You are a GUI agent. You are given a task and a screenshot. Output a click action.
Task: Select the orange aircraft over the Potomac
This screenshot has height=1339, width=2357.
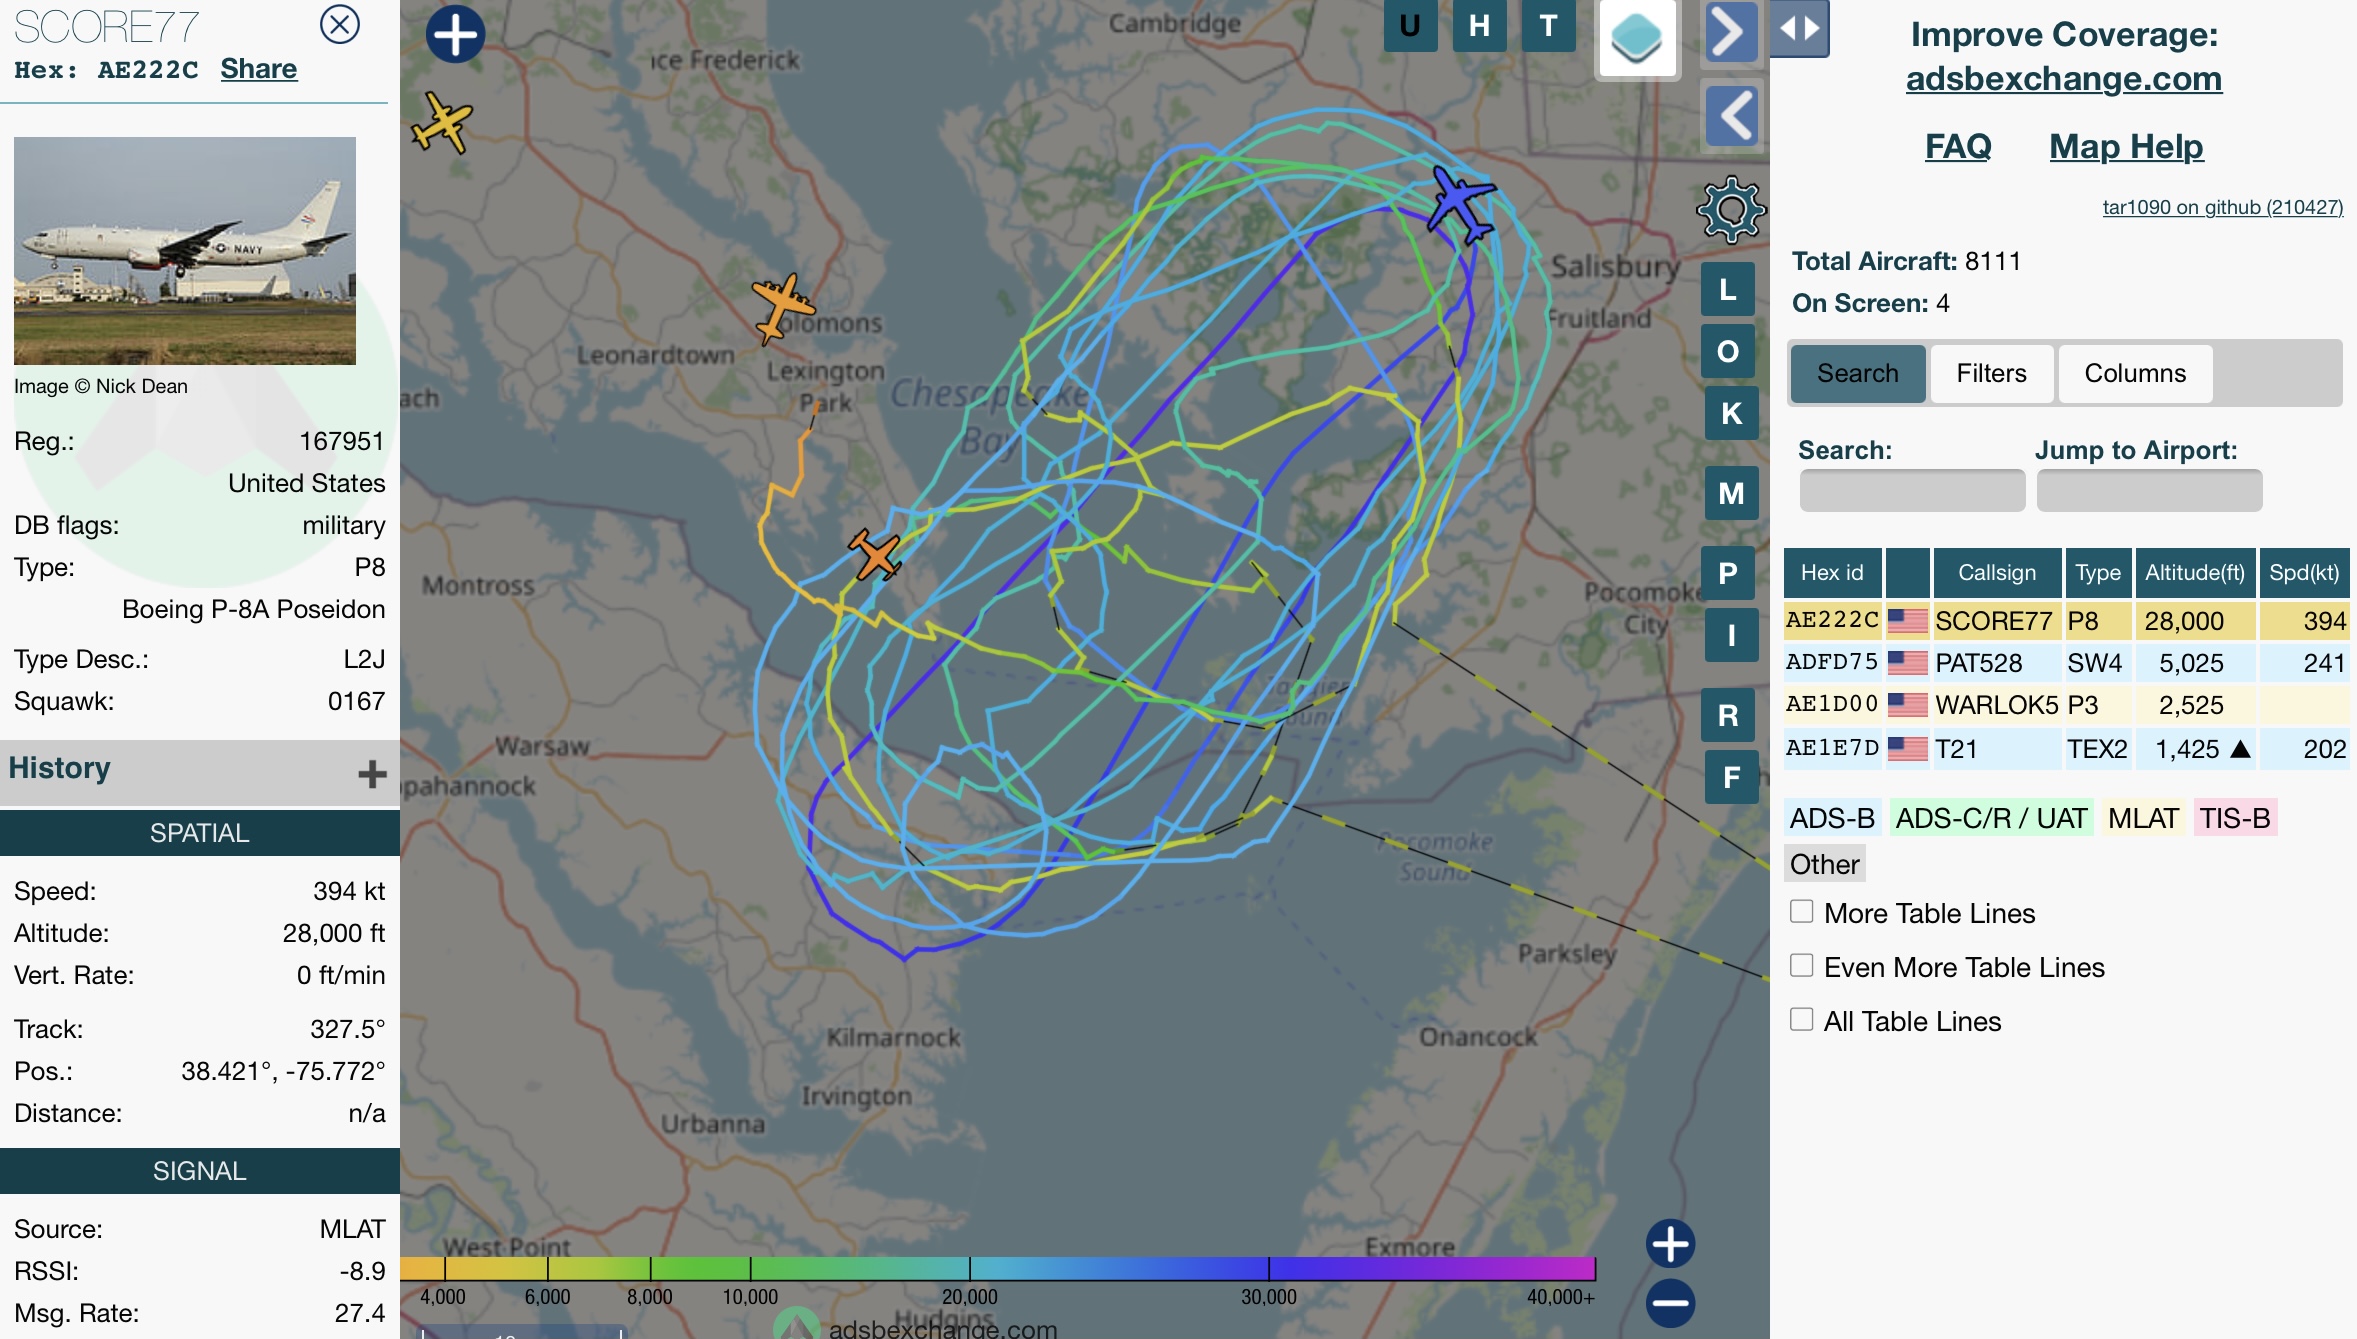point(875,553)
